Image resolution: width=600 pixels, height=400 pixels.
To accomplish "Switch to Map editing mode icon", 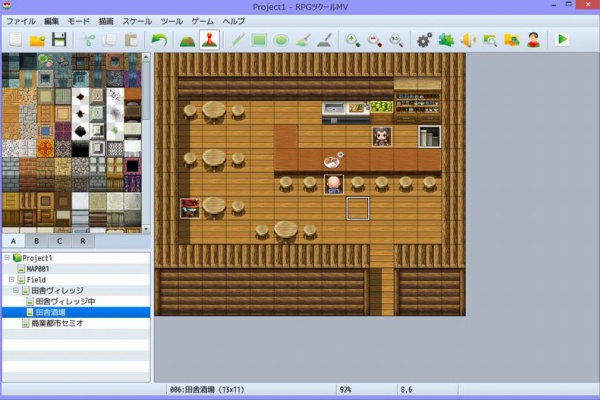I will point(186,40).
